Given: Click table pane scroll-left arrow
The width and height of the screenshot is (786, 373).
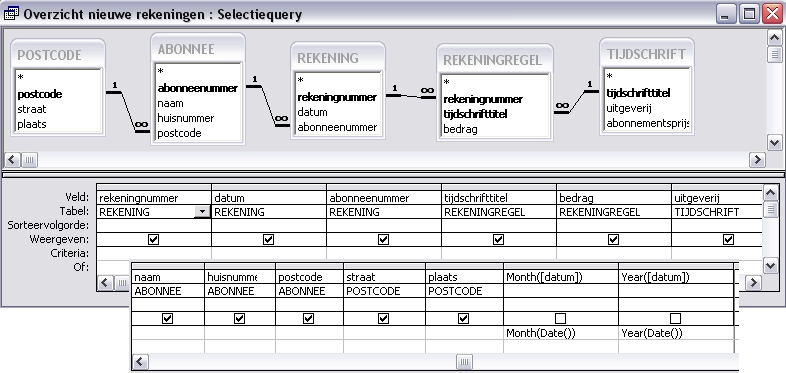Looking at the screenshot, I should pyautogui.click(x=13, y=160).
